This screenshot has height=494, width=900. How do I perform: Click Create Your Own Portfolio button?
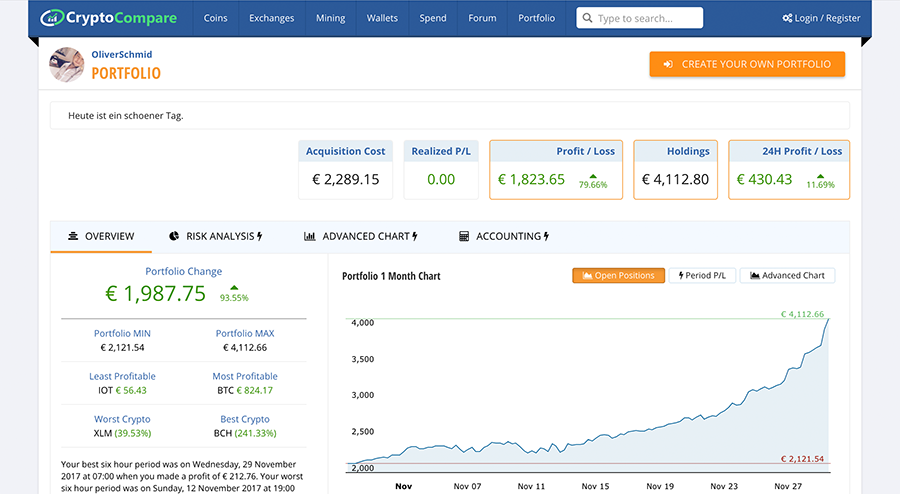coord(747,64)
